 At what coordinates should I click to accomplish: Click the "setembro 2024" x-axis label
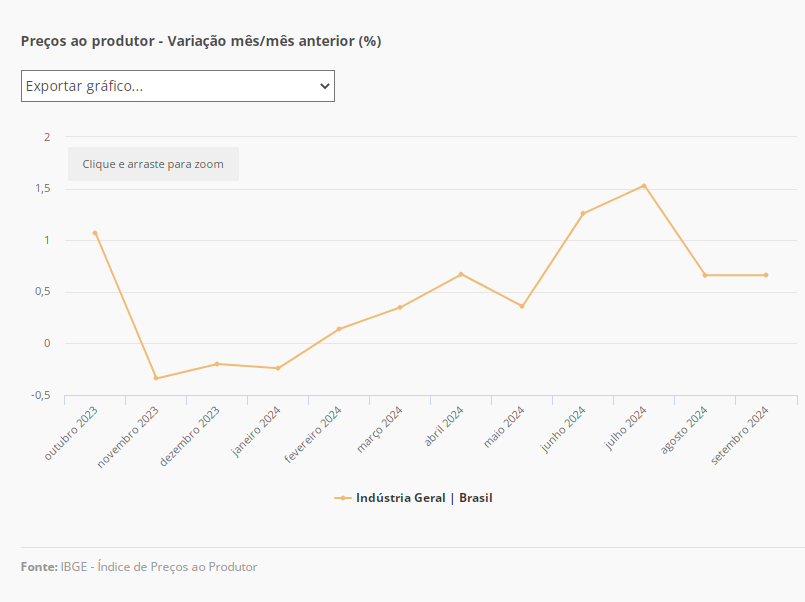[741, 434]
